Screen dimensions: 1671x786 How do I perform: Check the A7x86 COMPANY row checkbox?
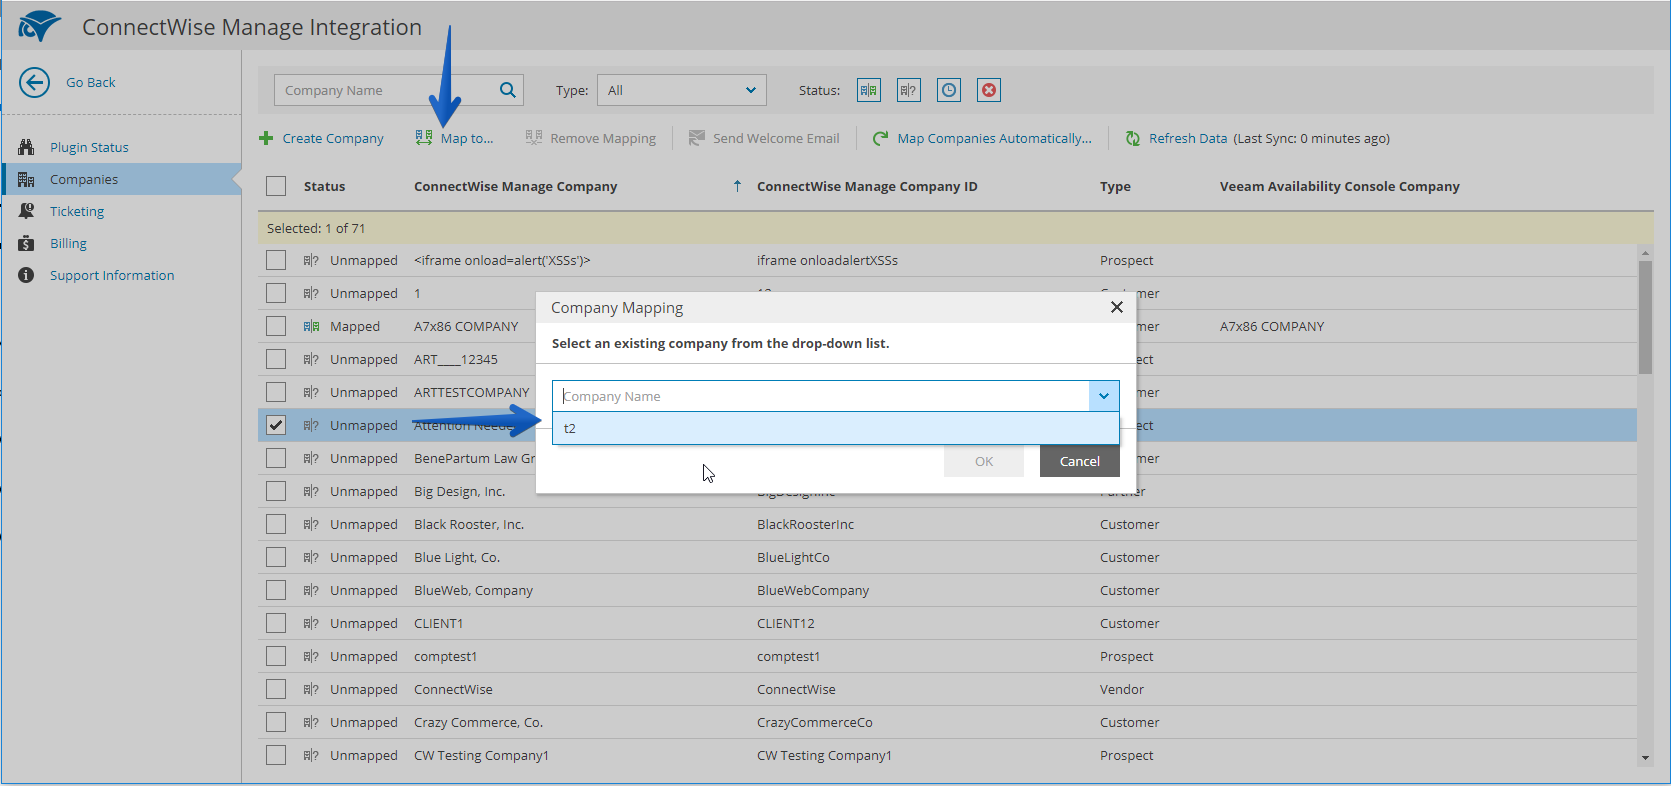(x=276, y=326)
